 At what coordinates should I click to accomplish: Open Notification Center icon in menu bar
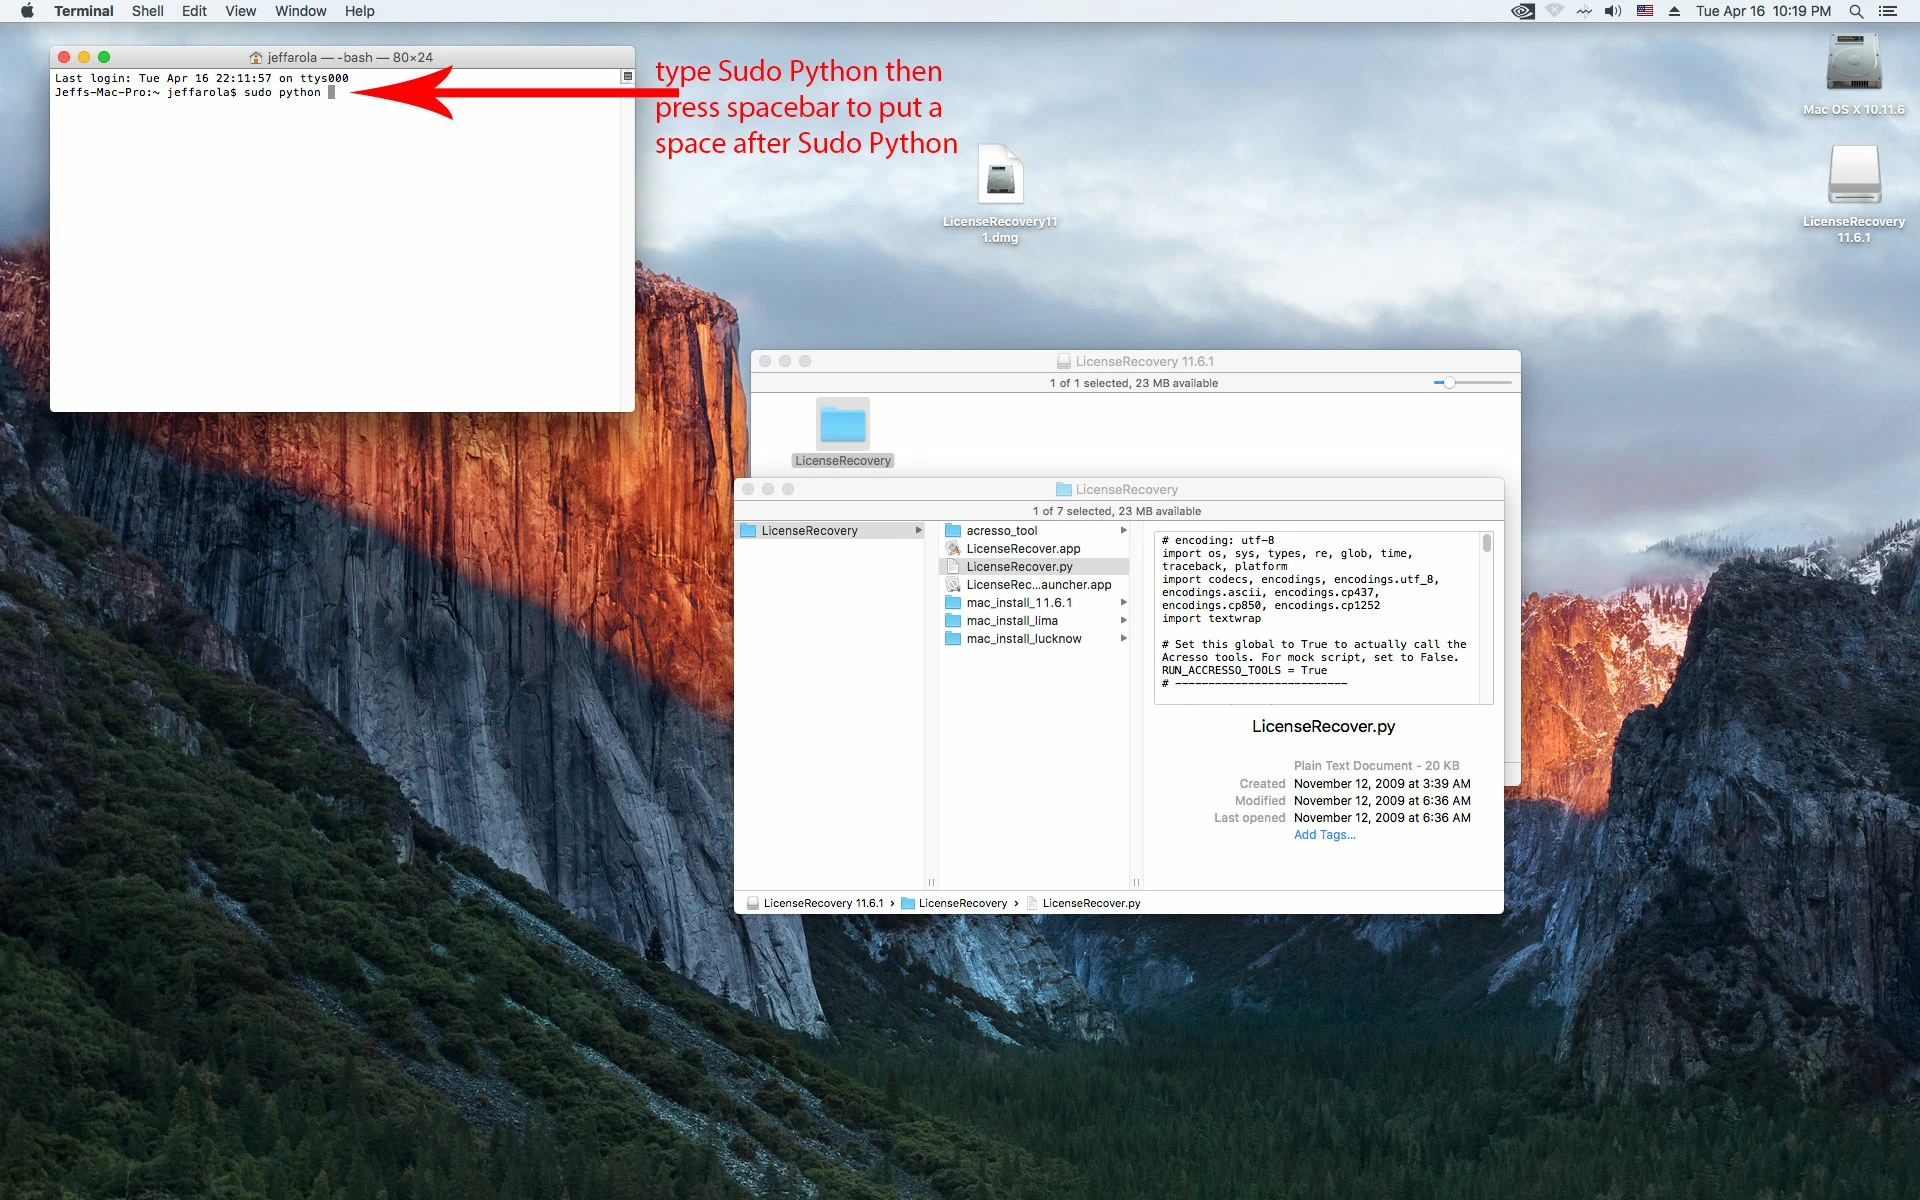tap(1888, 11)
